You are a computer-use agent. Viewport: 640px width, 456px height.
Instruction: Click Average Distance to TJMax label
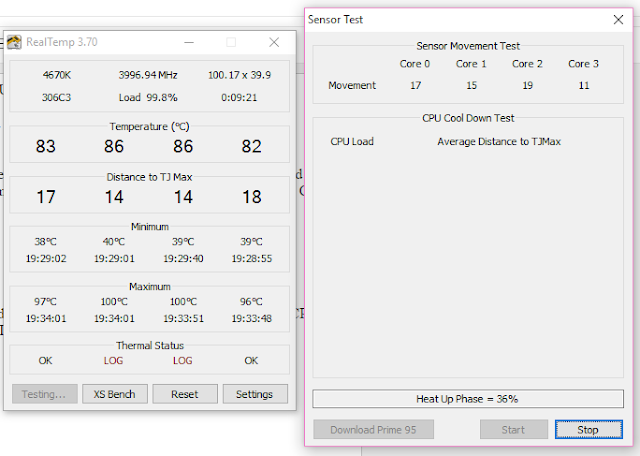[499, 141]
